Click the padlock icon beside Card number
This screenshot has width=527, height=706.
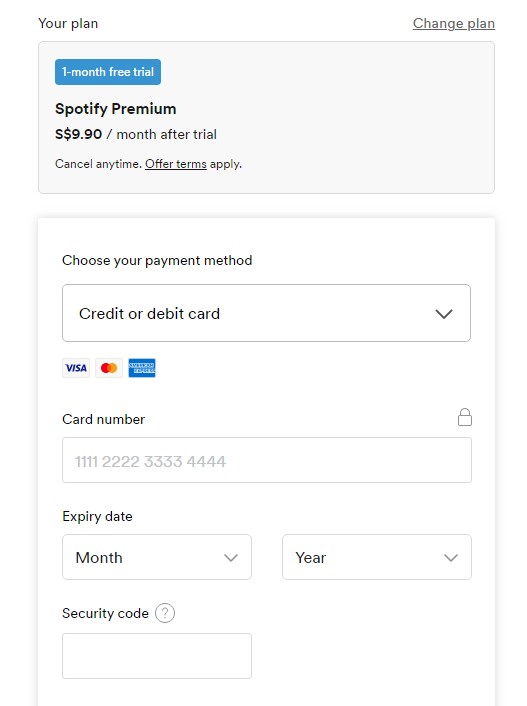click(x=465, y=417)
